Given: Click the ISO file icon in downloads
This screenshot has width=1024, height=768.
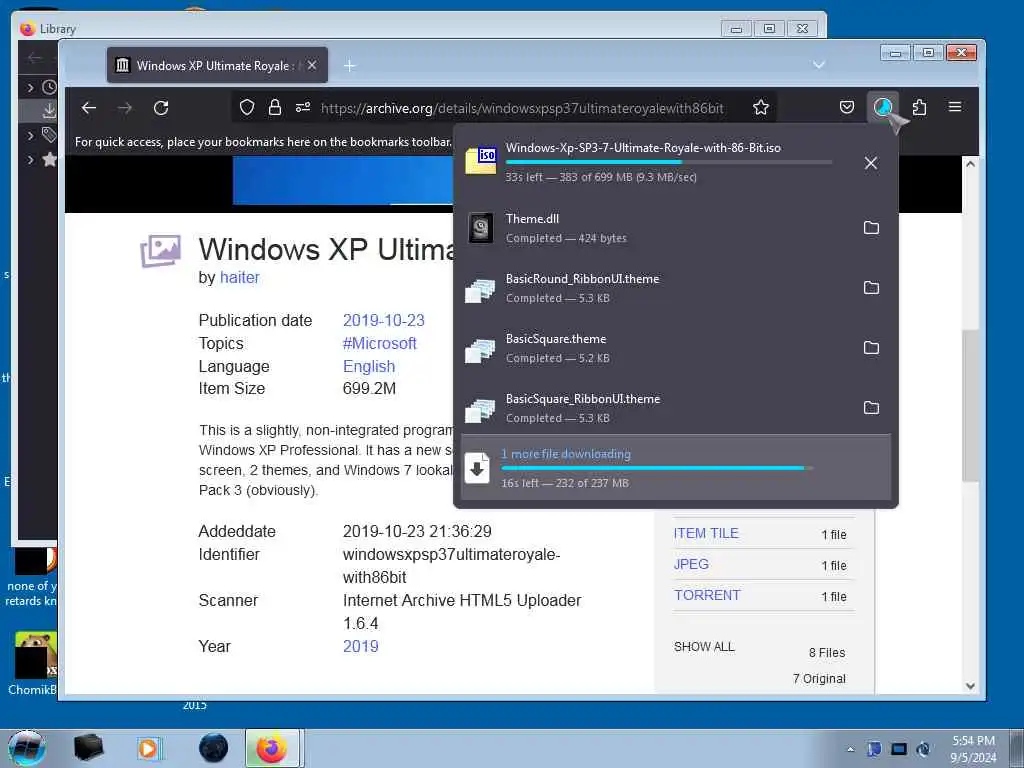Looking at the screenshot, I should click(481, 161).
